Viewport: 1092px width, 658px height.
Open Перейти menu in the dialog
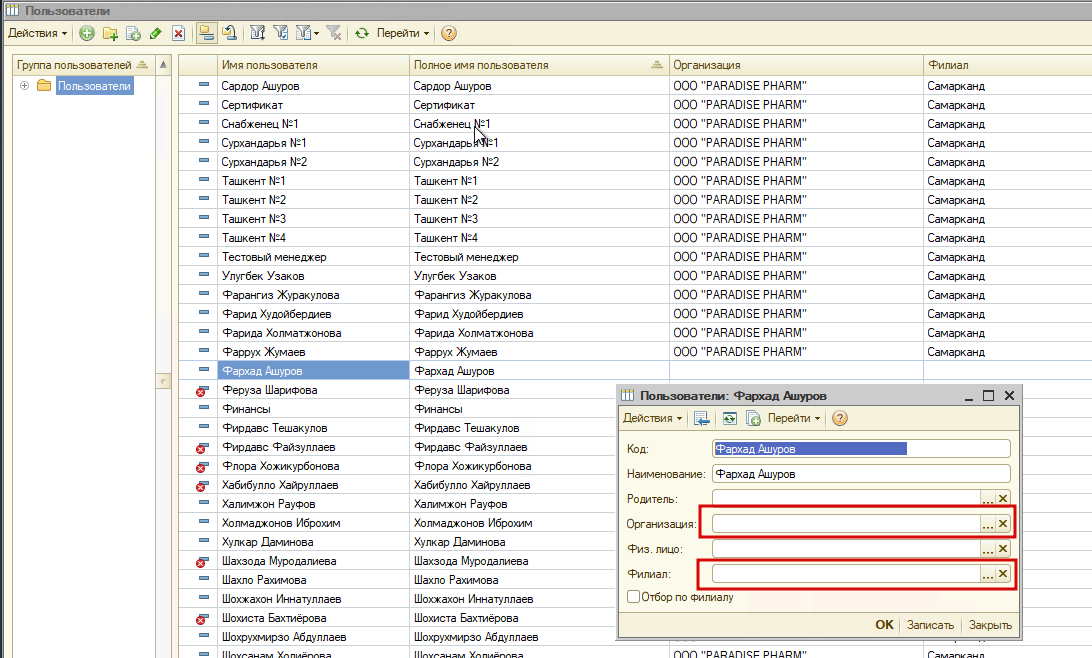point(794,418)
